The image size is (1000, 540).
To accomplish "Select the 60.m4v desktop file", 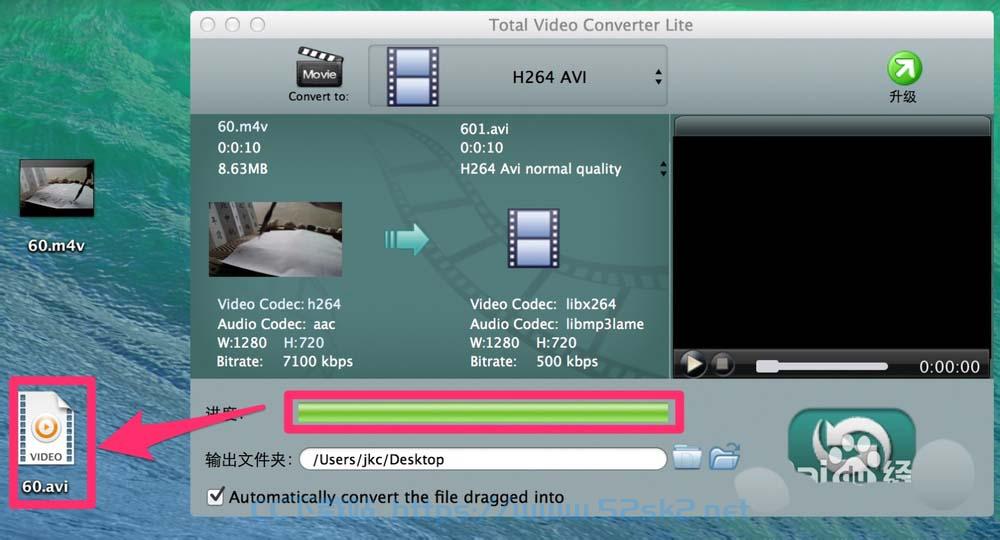I will click(57, 205).
